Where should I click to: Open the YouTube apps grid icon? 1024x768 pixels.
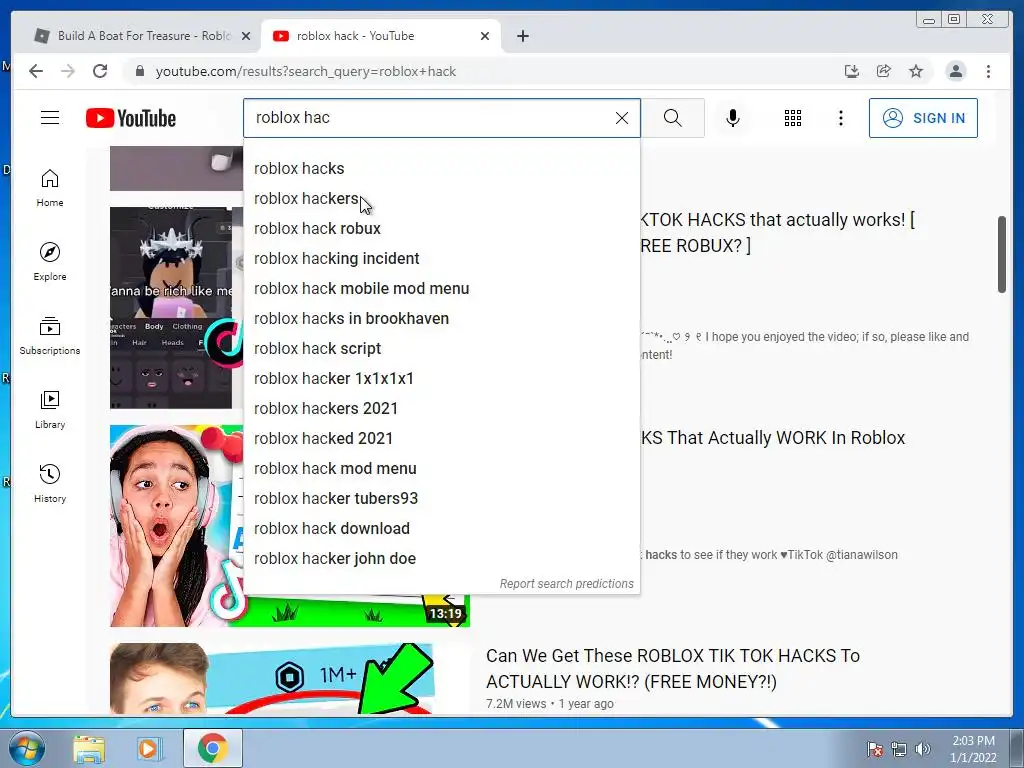(793, 118)
